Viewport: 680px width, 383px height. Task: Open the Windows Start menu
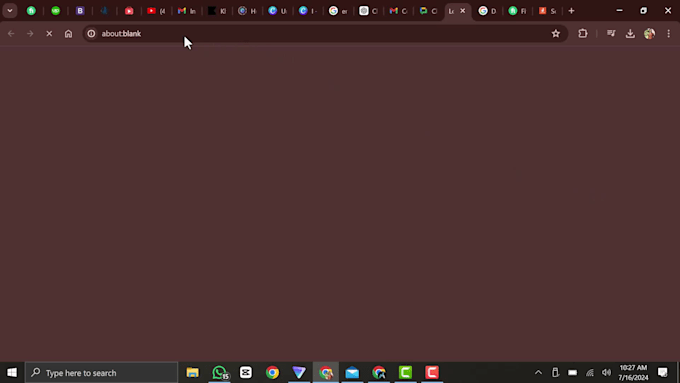tap(12, 373)
